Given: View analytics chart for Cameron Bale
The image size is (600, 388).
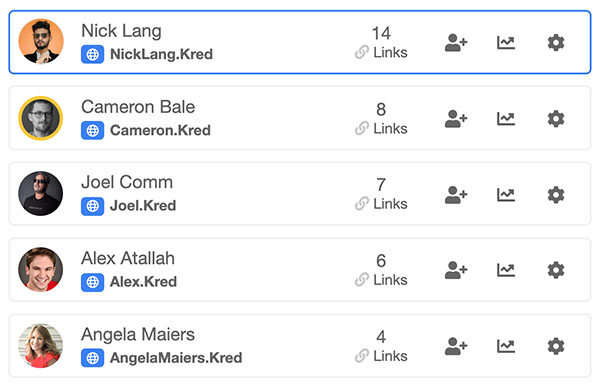Looking at the screenshot, I should coord(506,119).
